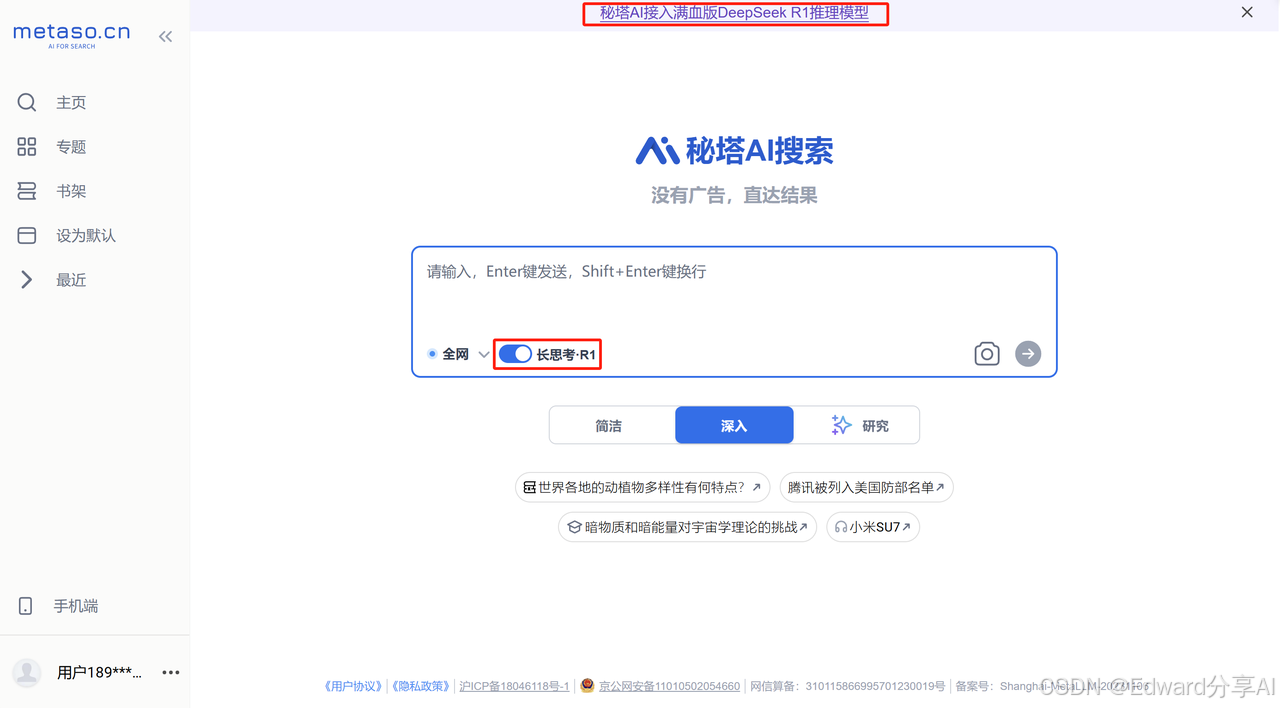The height and width of the screenshot is (708, 1280).
Task: Switch to the 简洁 mode tab
Action: (x=612, y=425)
